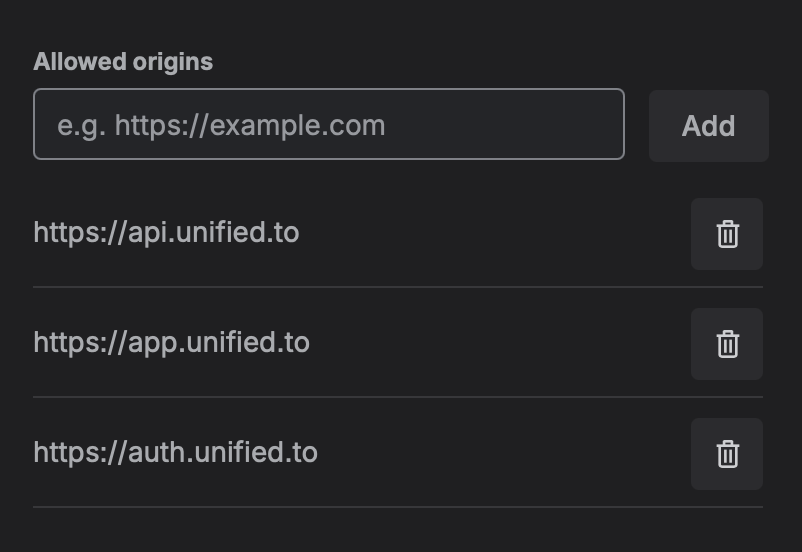Screen dimensions: 802x552
Task: Remove the first allowed origin entry
Action: pyautogui.click(x=727, y=234)
